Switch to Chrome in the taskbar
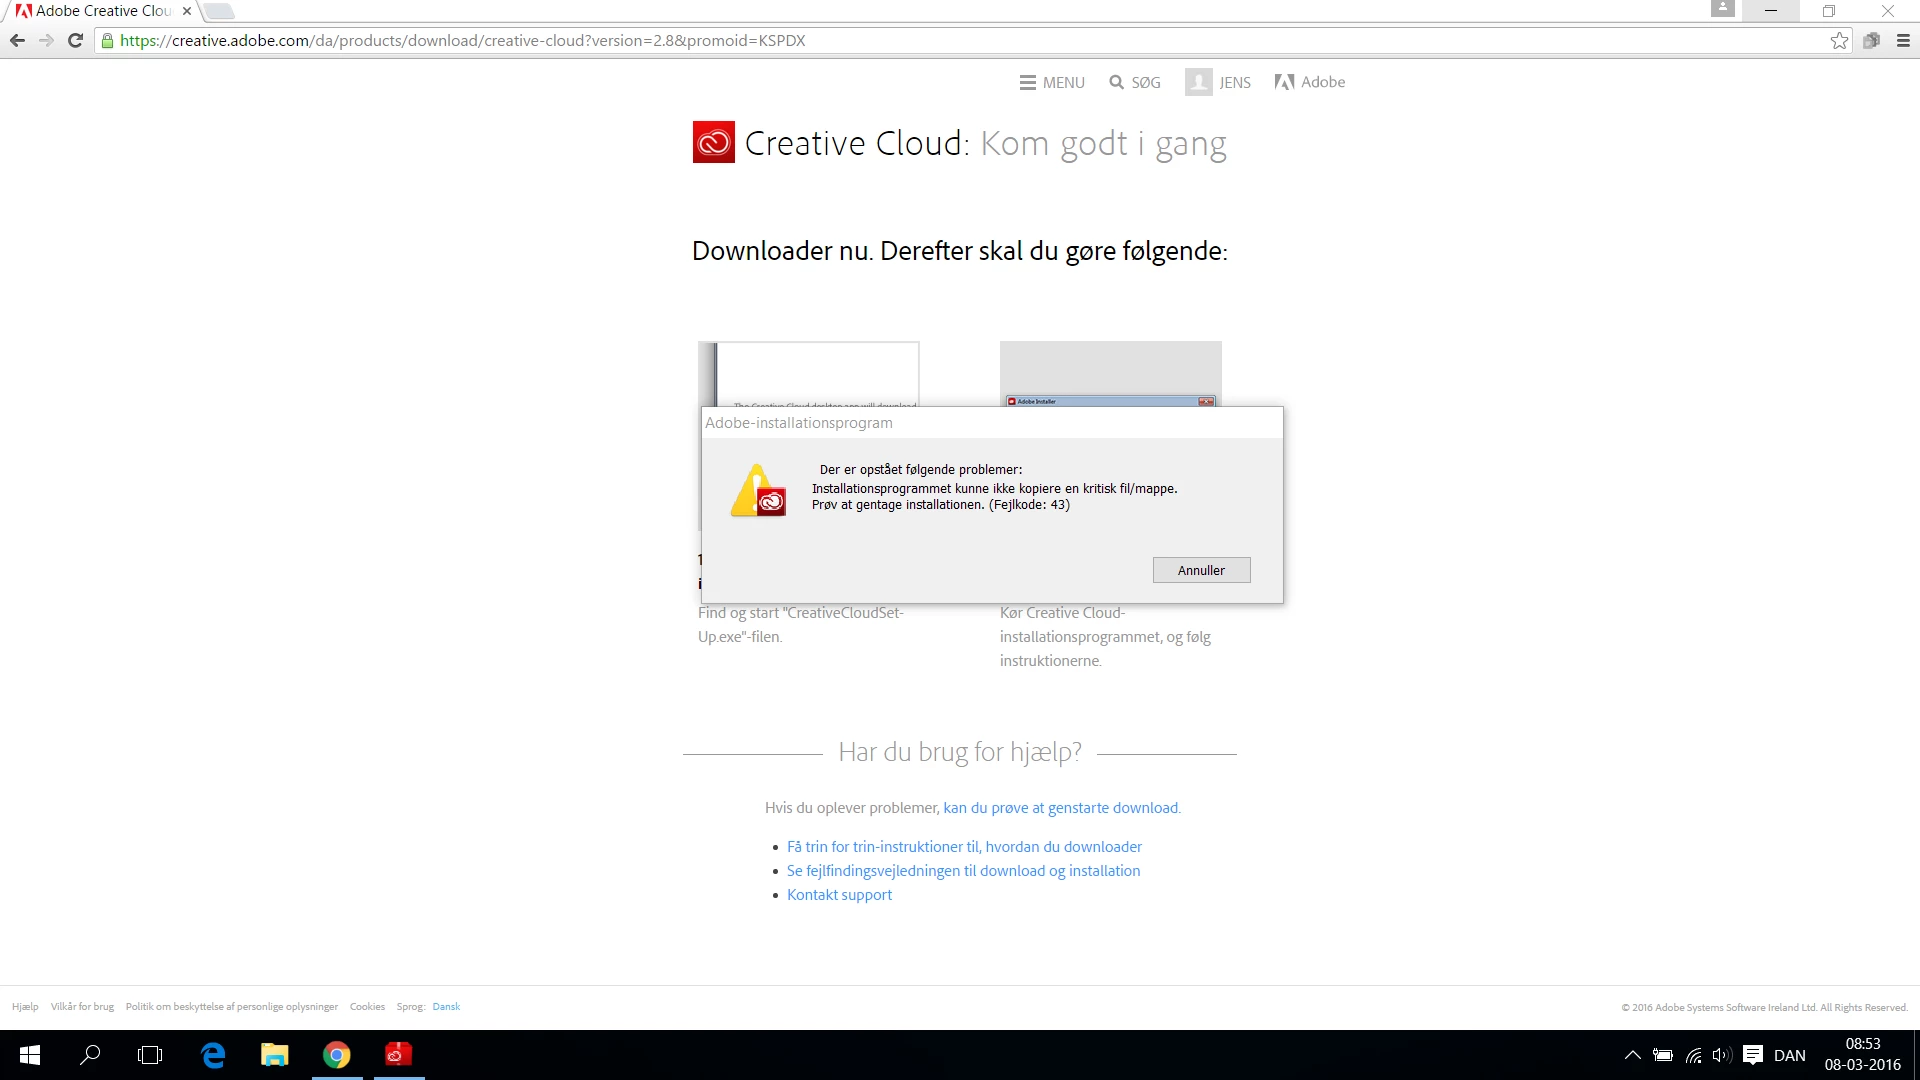The image size is (1920, 1080). click(337, 1055)
